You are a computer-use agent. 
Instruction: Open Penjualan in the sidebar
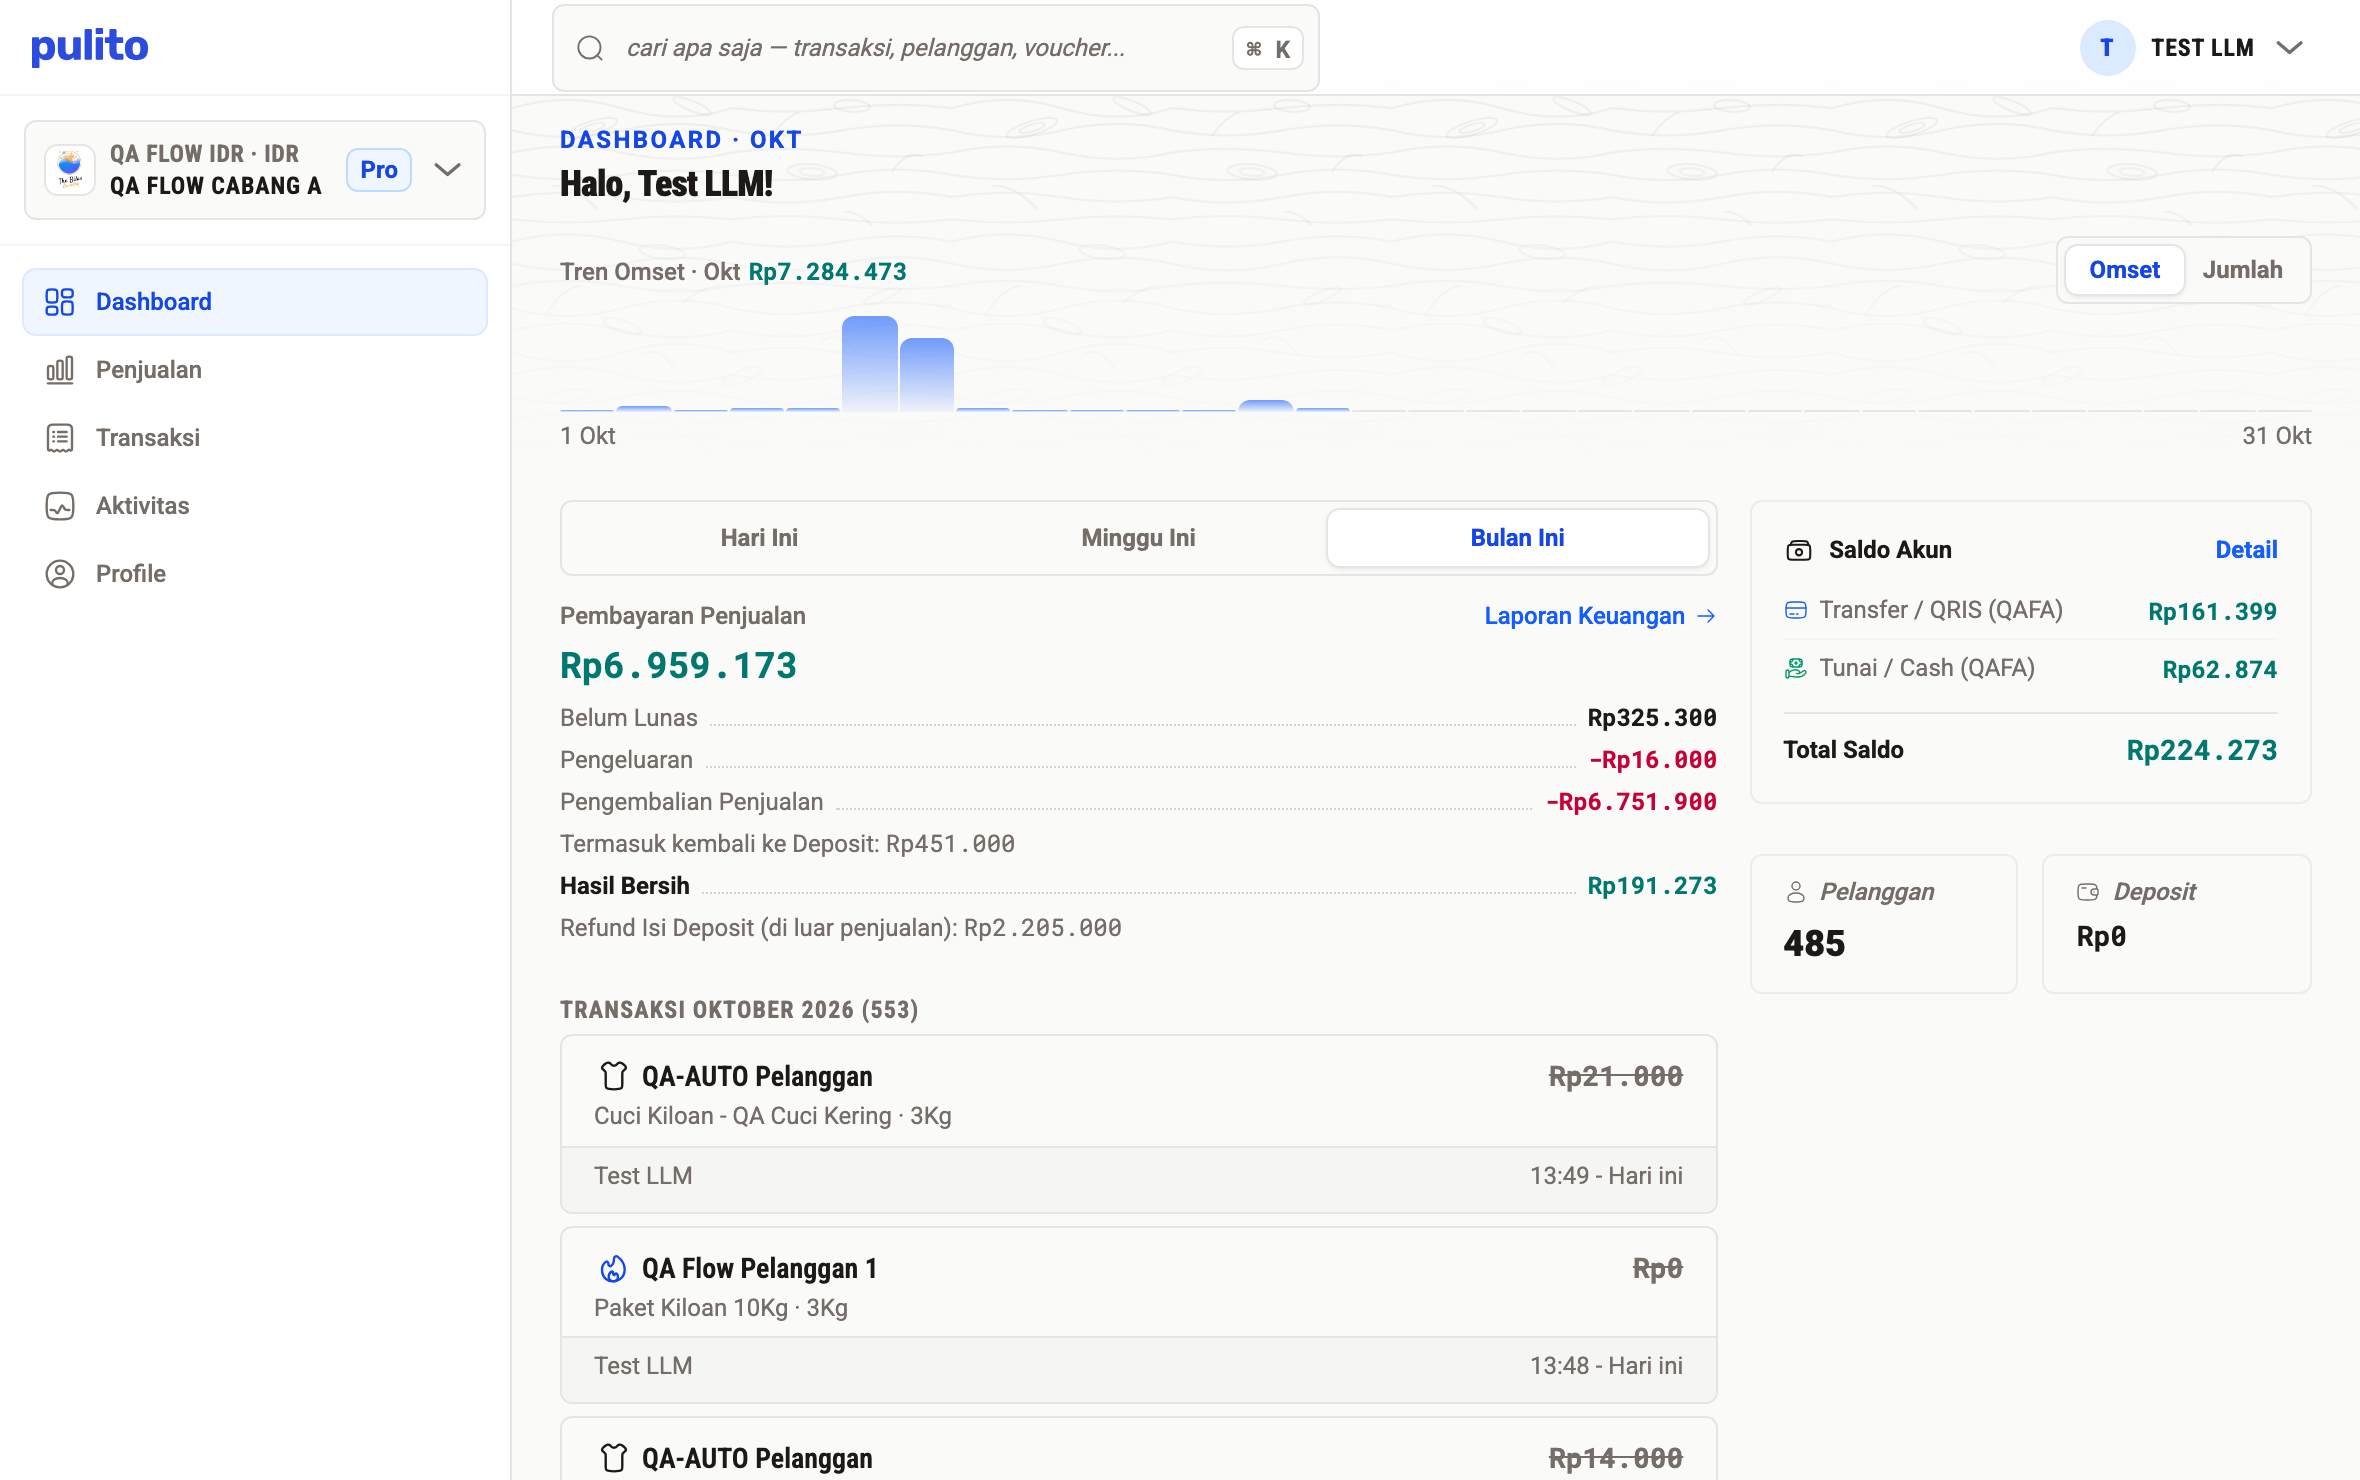(x=255, y=370)
